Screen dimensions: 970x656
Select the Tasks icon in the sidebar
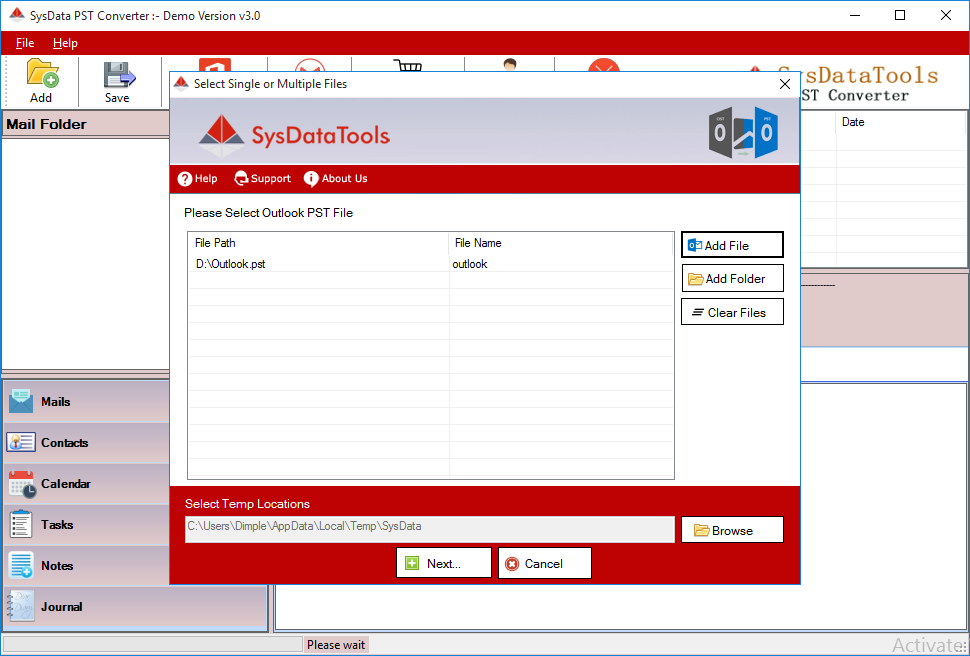[x=22, y=524]
